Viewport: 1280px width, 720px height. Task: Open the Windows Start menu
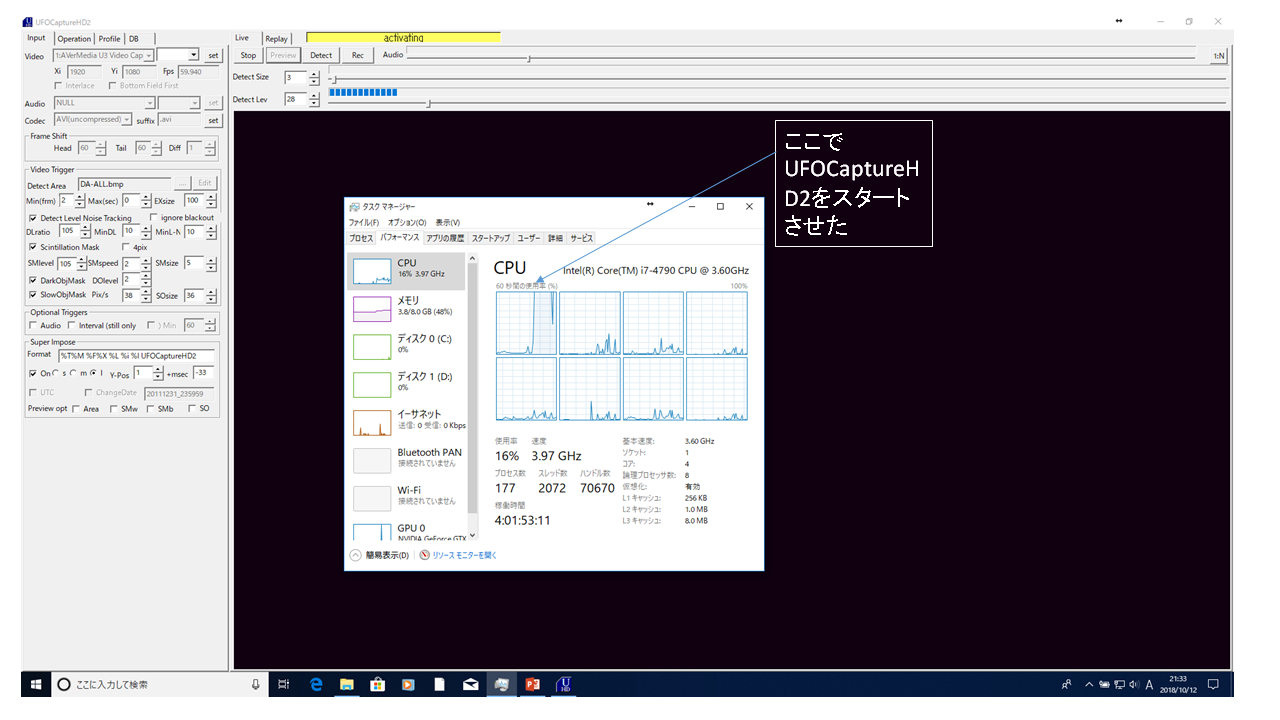click(x=35, y=684)
